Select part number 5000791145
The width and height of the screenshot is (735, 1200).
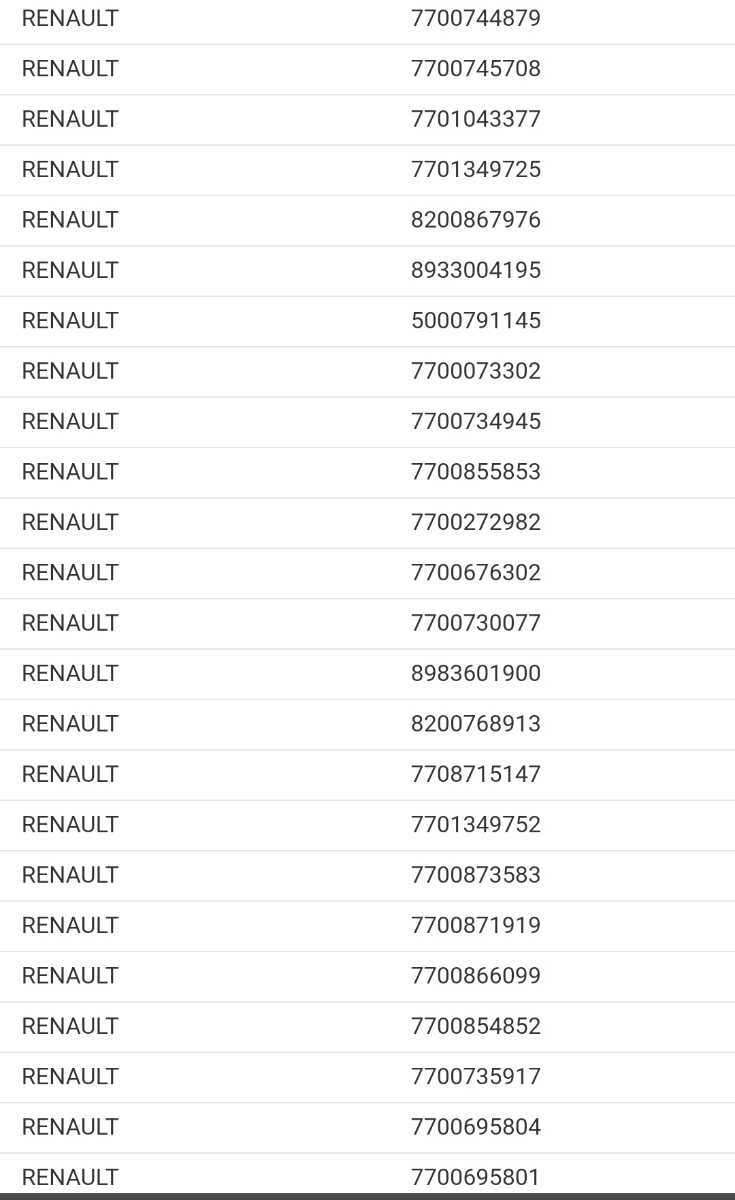click(475, 320)
